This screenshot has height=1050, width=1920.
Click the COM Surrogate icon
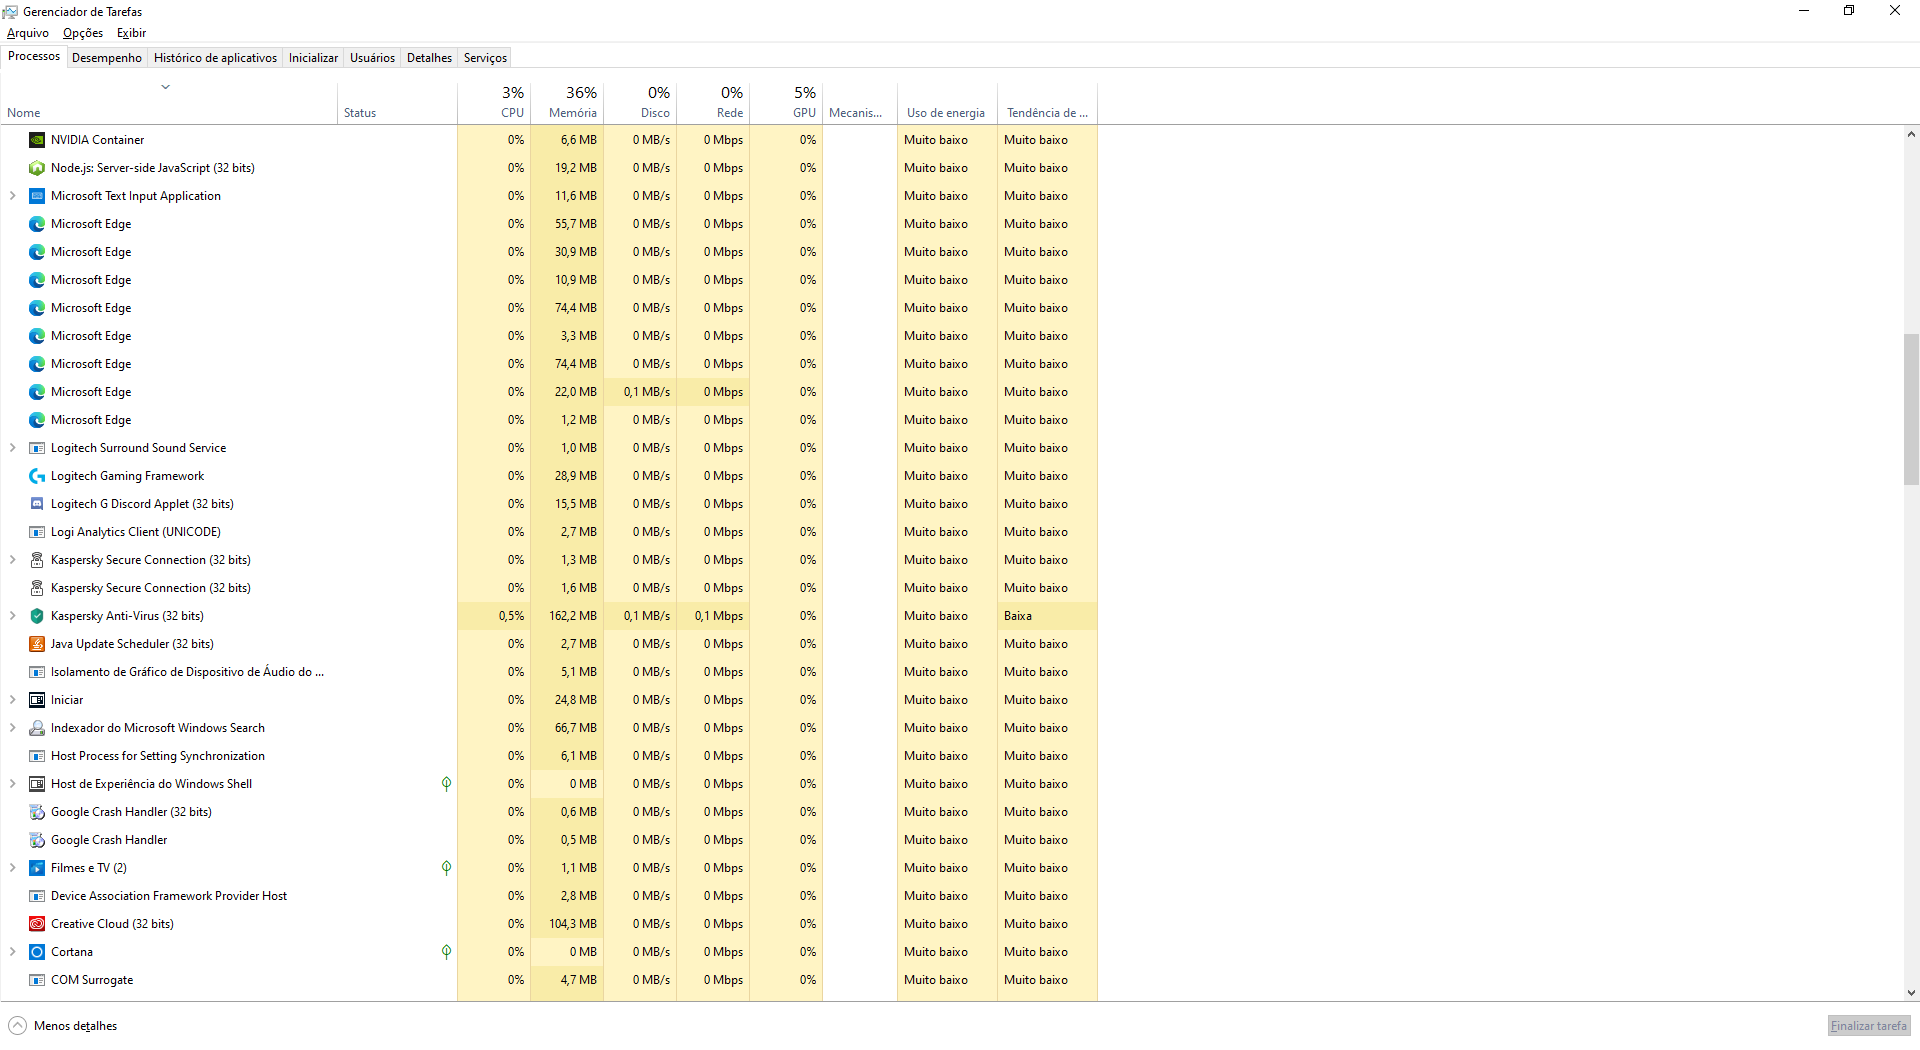37,980
